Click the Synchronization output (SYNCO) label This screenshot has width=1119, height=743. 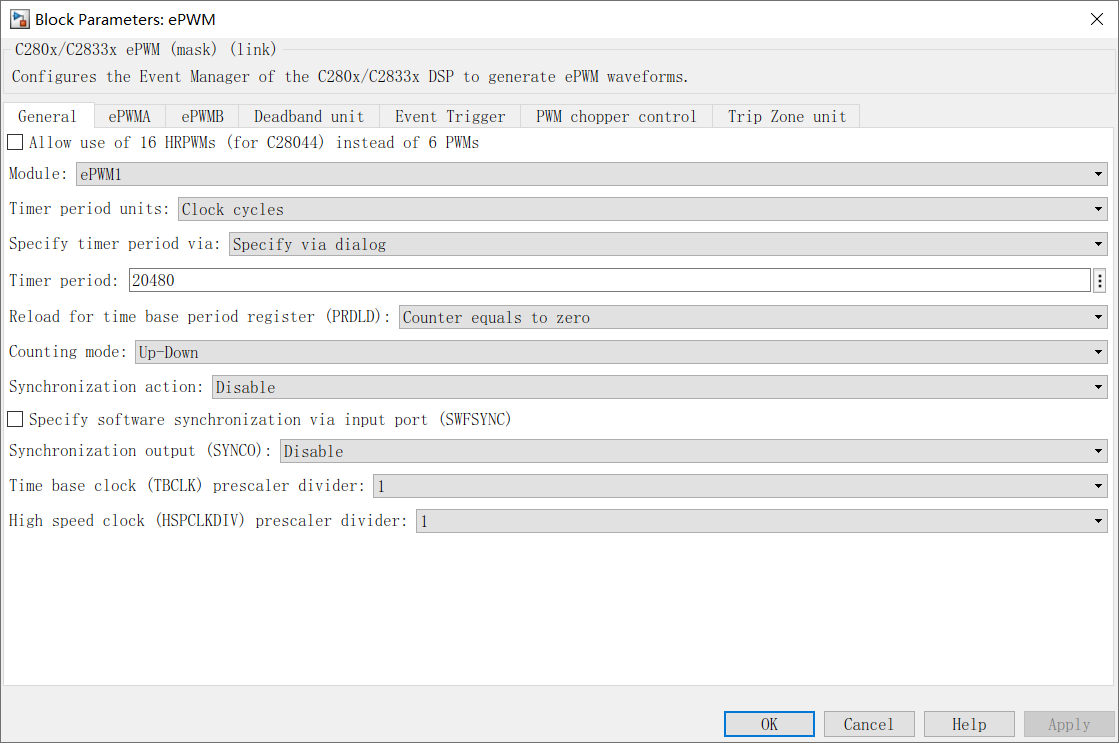point(140,450)
